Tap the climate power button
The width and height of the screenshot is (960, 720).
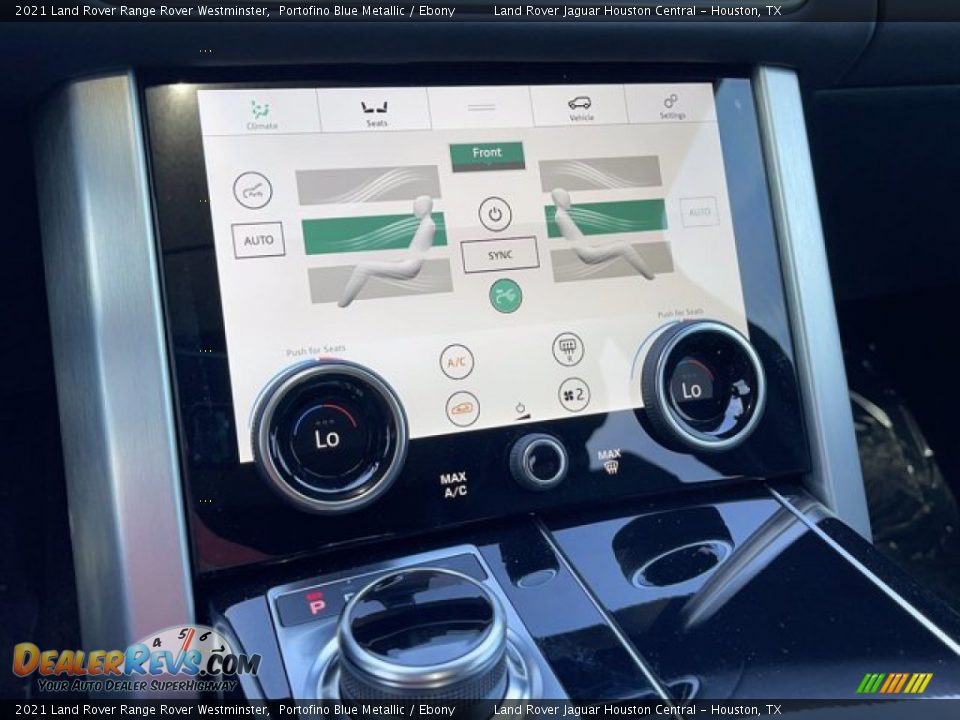point(495,214)
